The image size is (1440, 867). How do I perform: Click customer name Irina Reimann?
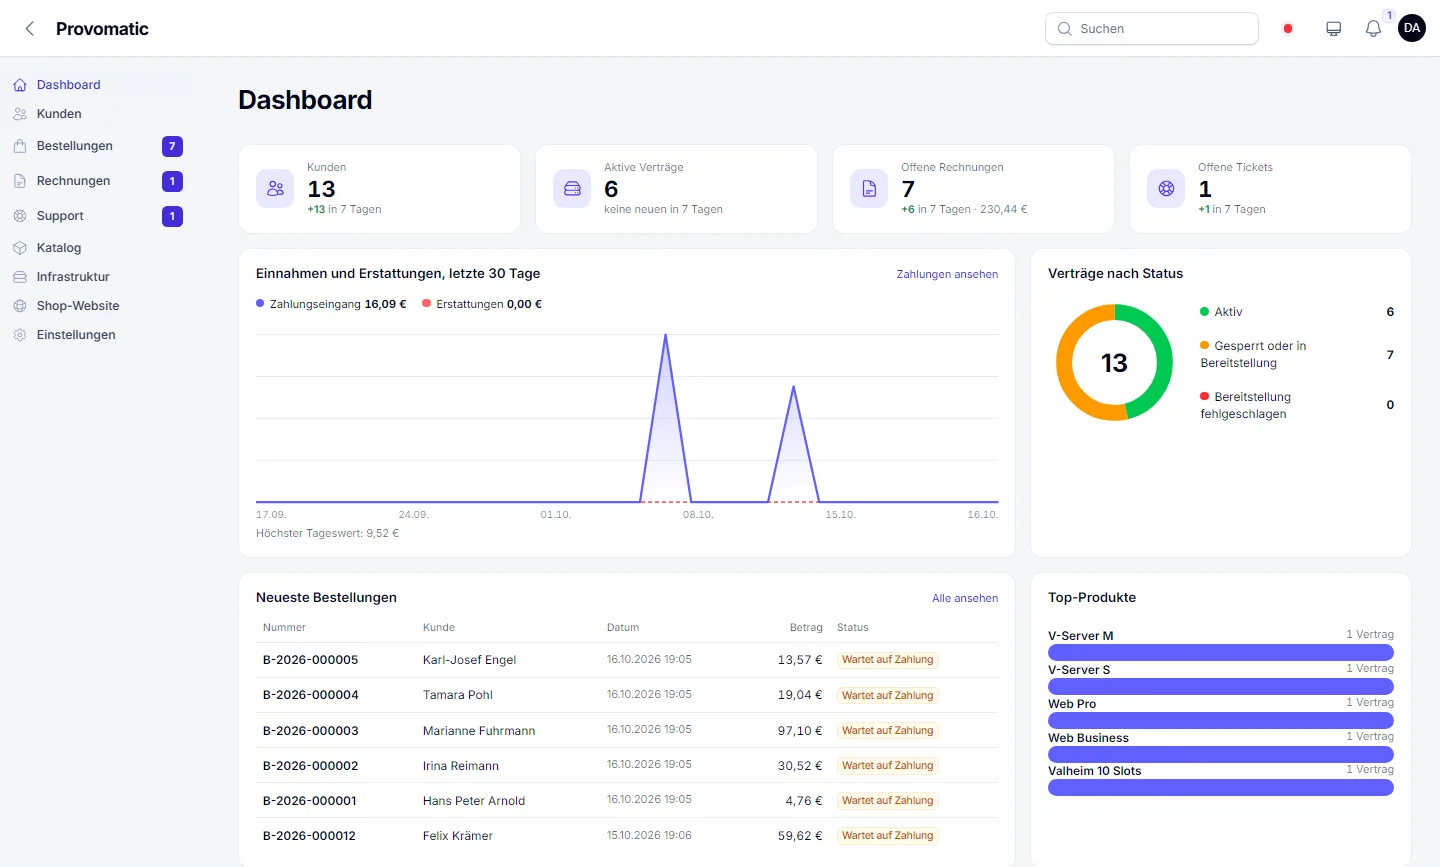pos(461,766)
